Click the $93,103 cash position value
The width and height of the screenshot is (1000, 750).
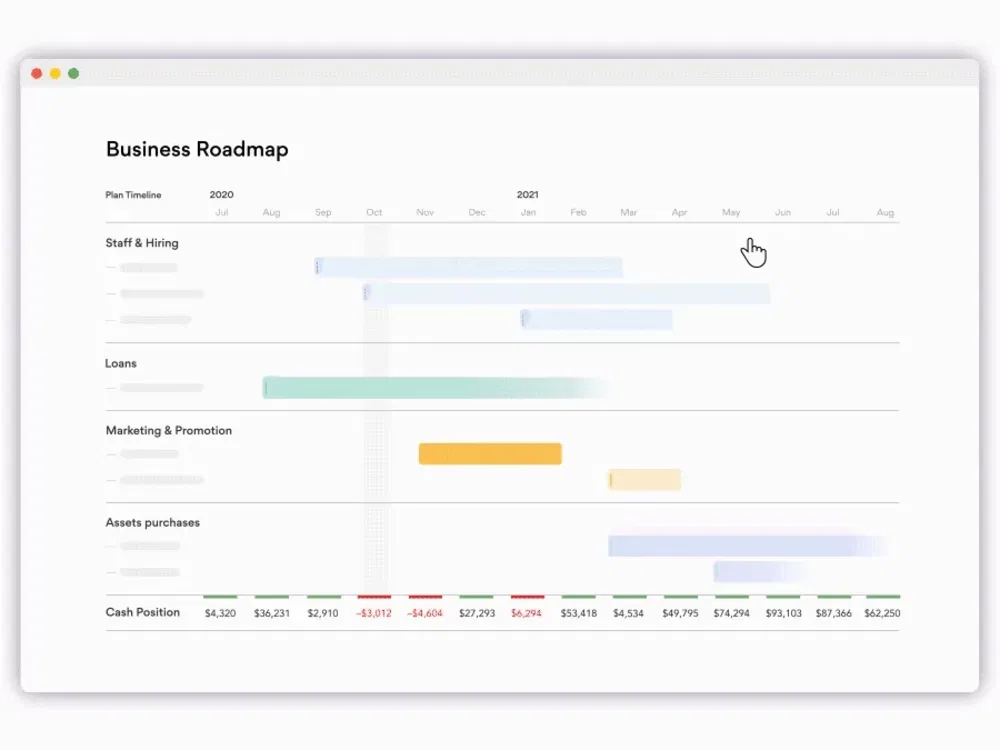(784, 613)
